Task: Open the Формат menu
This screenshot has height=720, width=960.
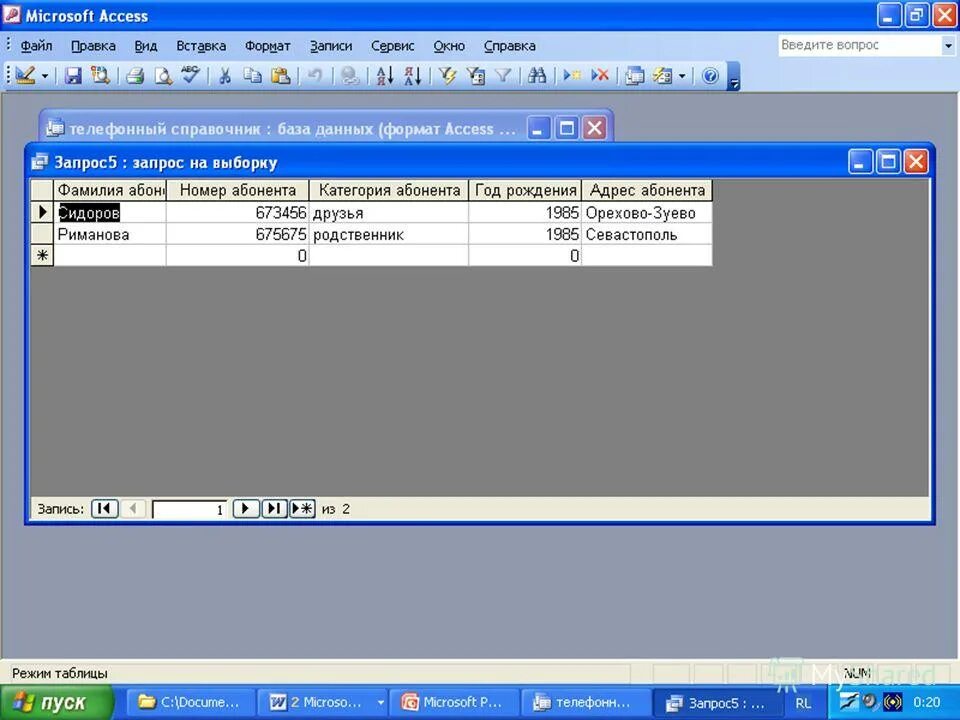Action: tap(268, 46)
